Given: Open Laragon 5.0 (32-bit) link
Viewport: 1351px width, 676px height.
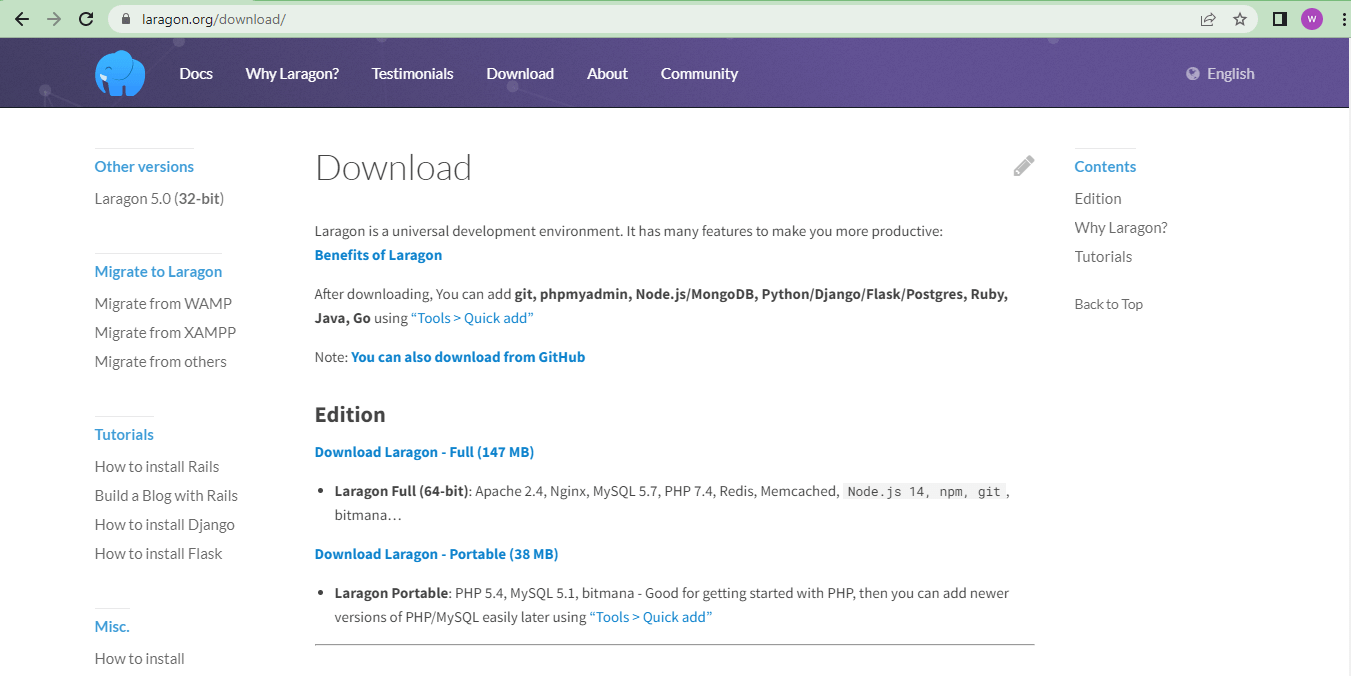Looking at the screenshot, I should tap(159, 199).
